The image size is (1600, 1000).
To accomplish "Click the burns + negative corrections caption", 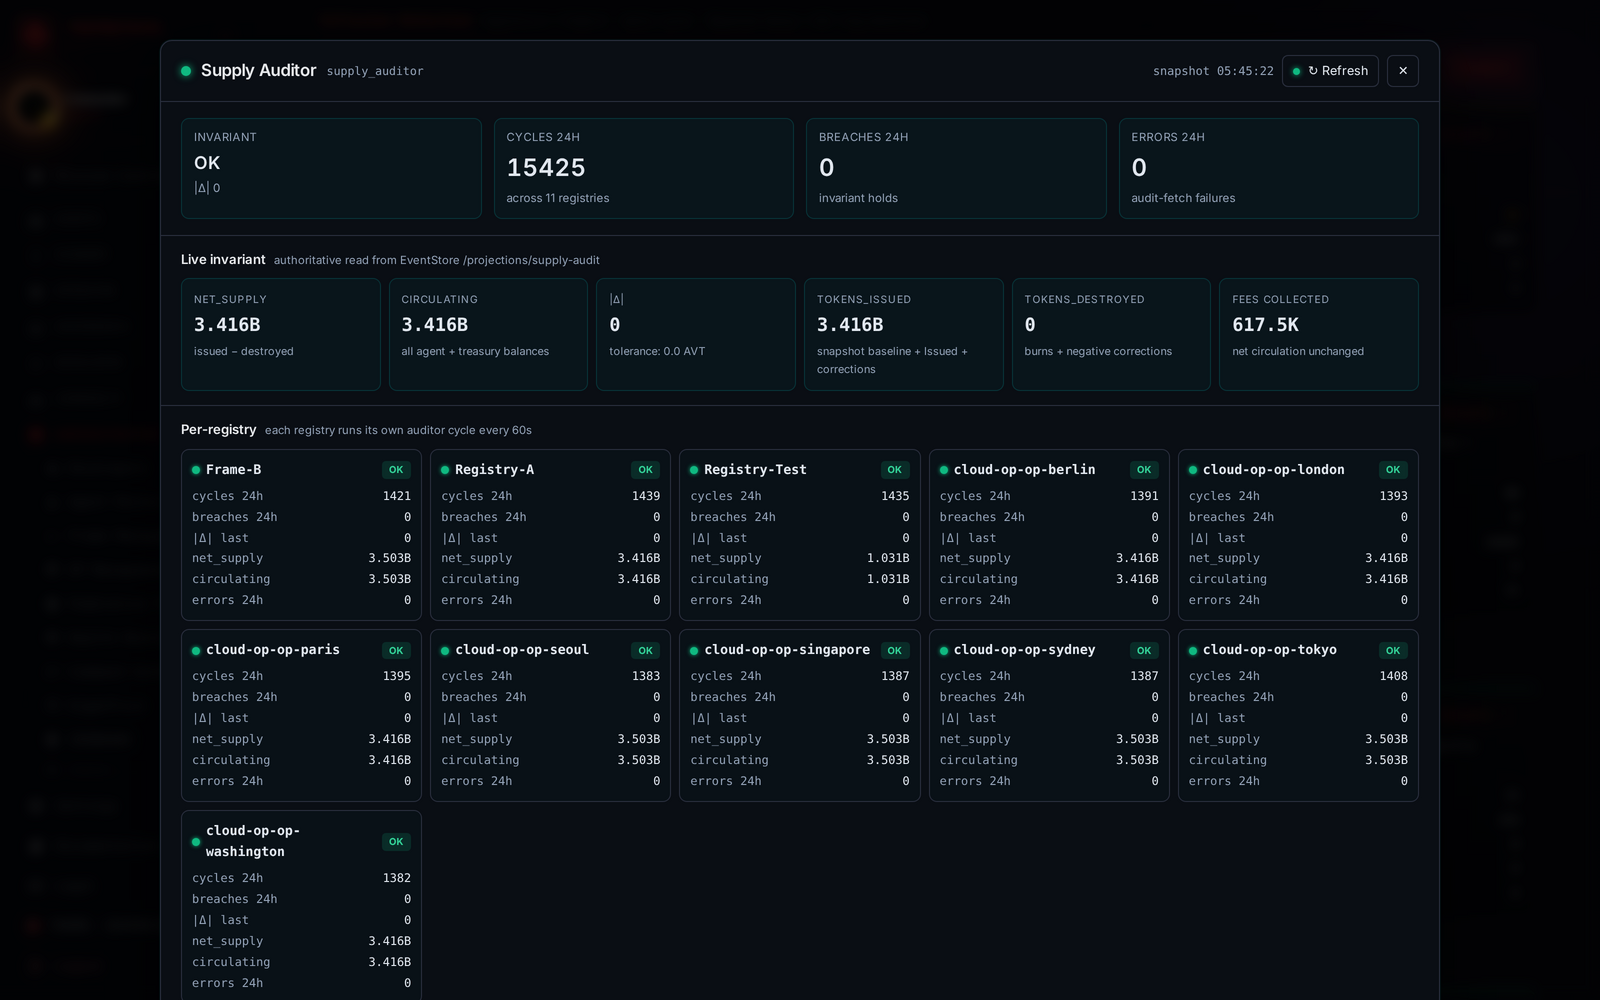I will [1098, 352].
